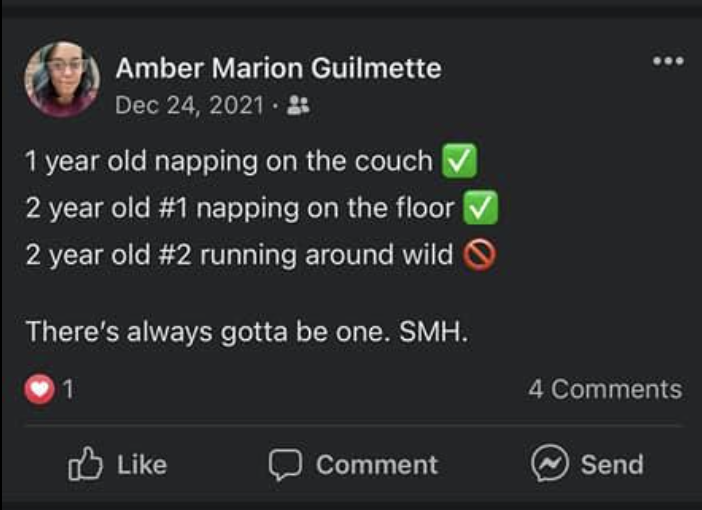Click the red prohibited emoji after 'wild'
Viewport: 702px width, 510px height.
click(479, 255)
